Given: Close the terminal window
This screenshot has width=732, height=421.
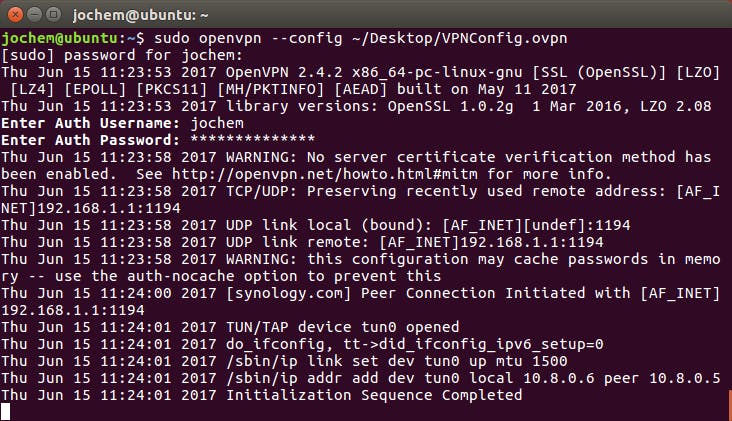Looking at the screenshot, I should coord(14,16).
